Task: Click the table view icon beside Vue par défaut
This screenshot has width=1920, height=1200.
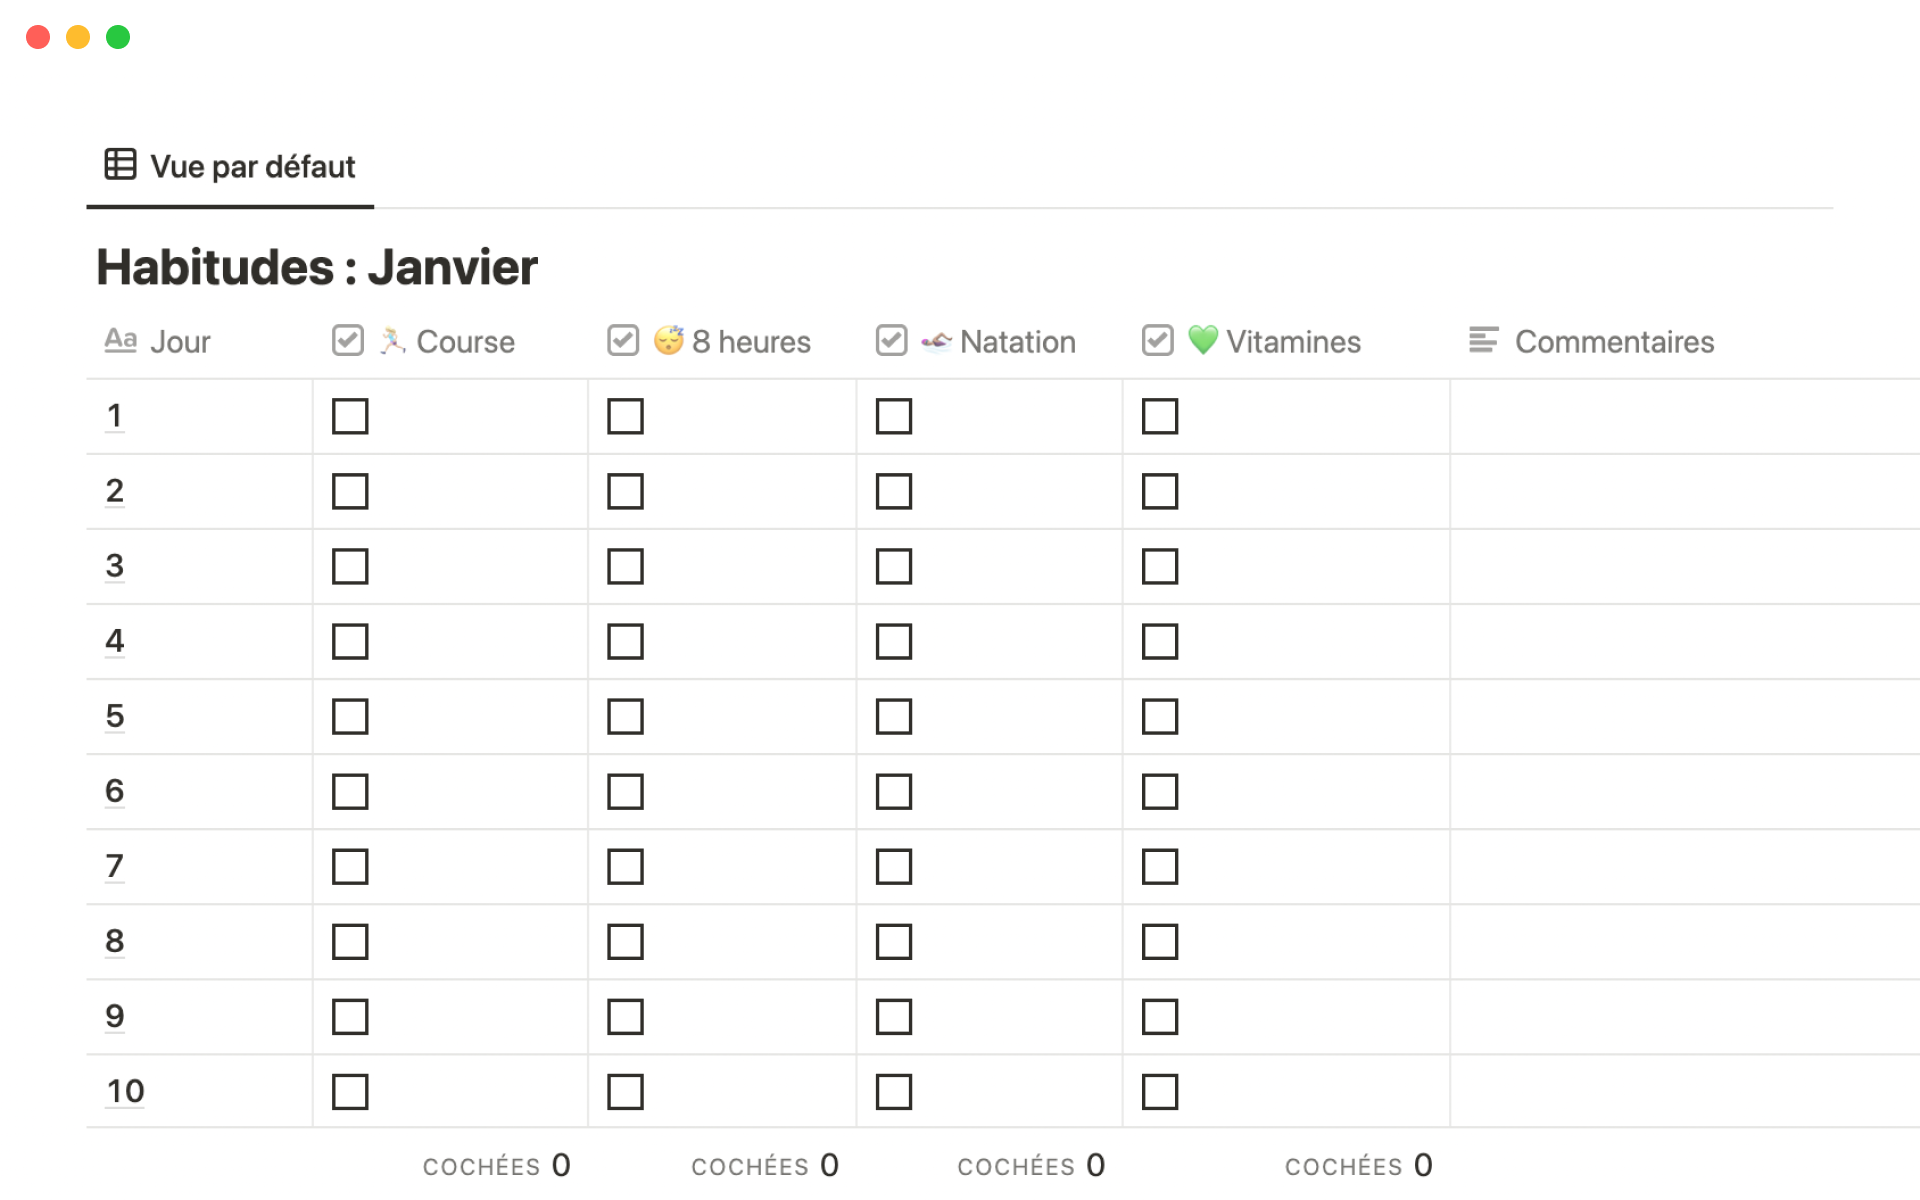Action: pyautogui.click(x=120, y=164)
